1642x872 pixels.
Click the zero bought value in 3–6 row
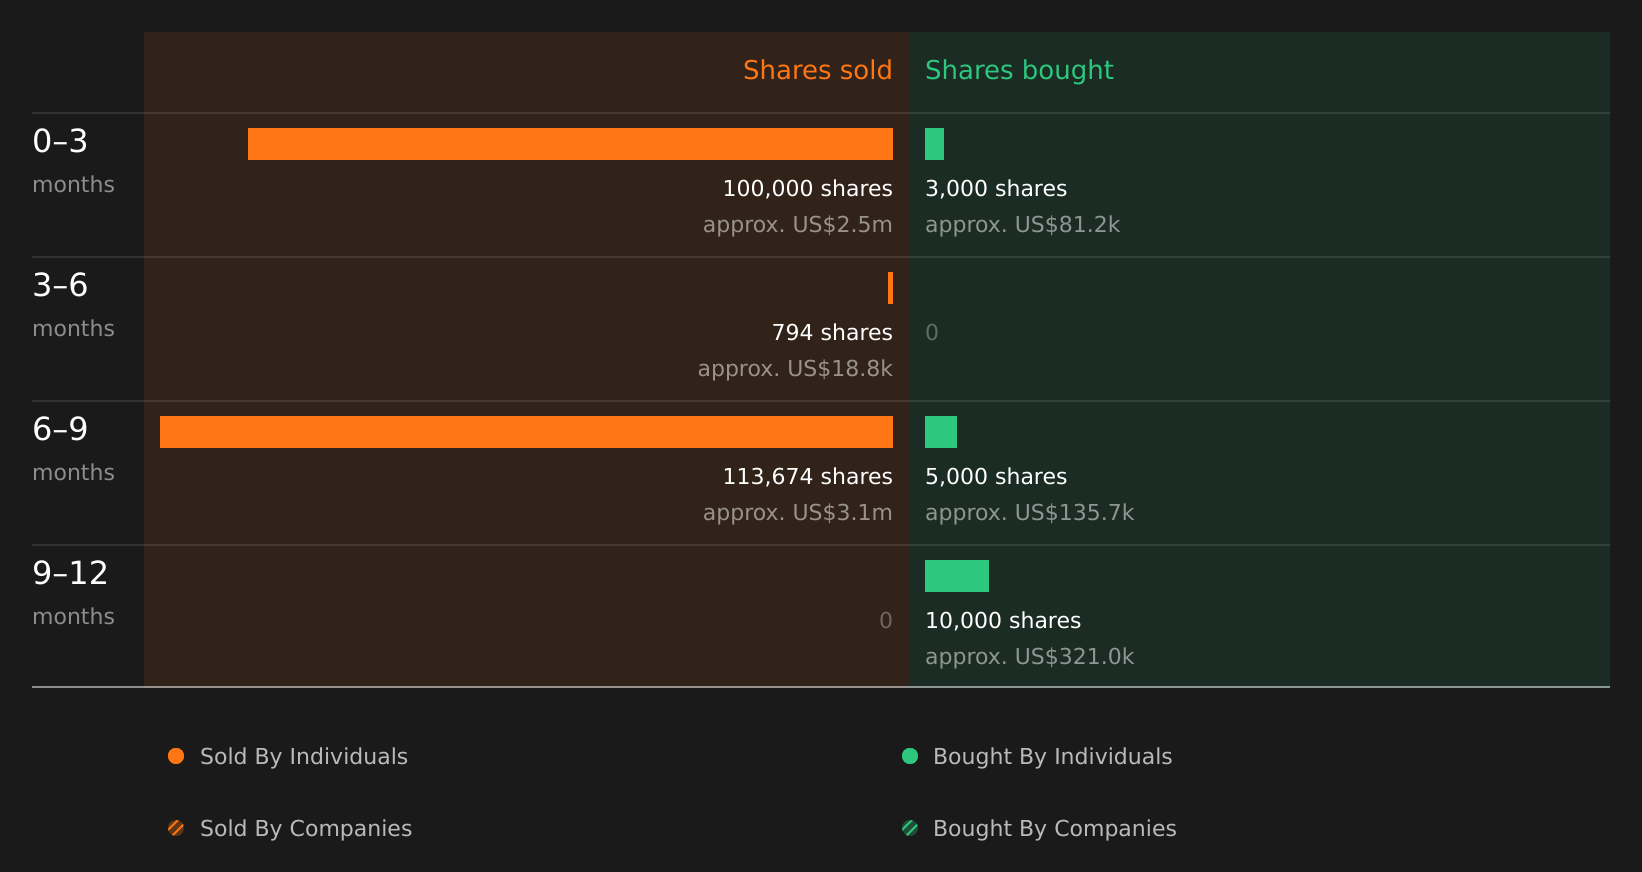coord(932,333)
